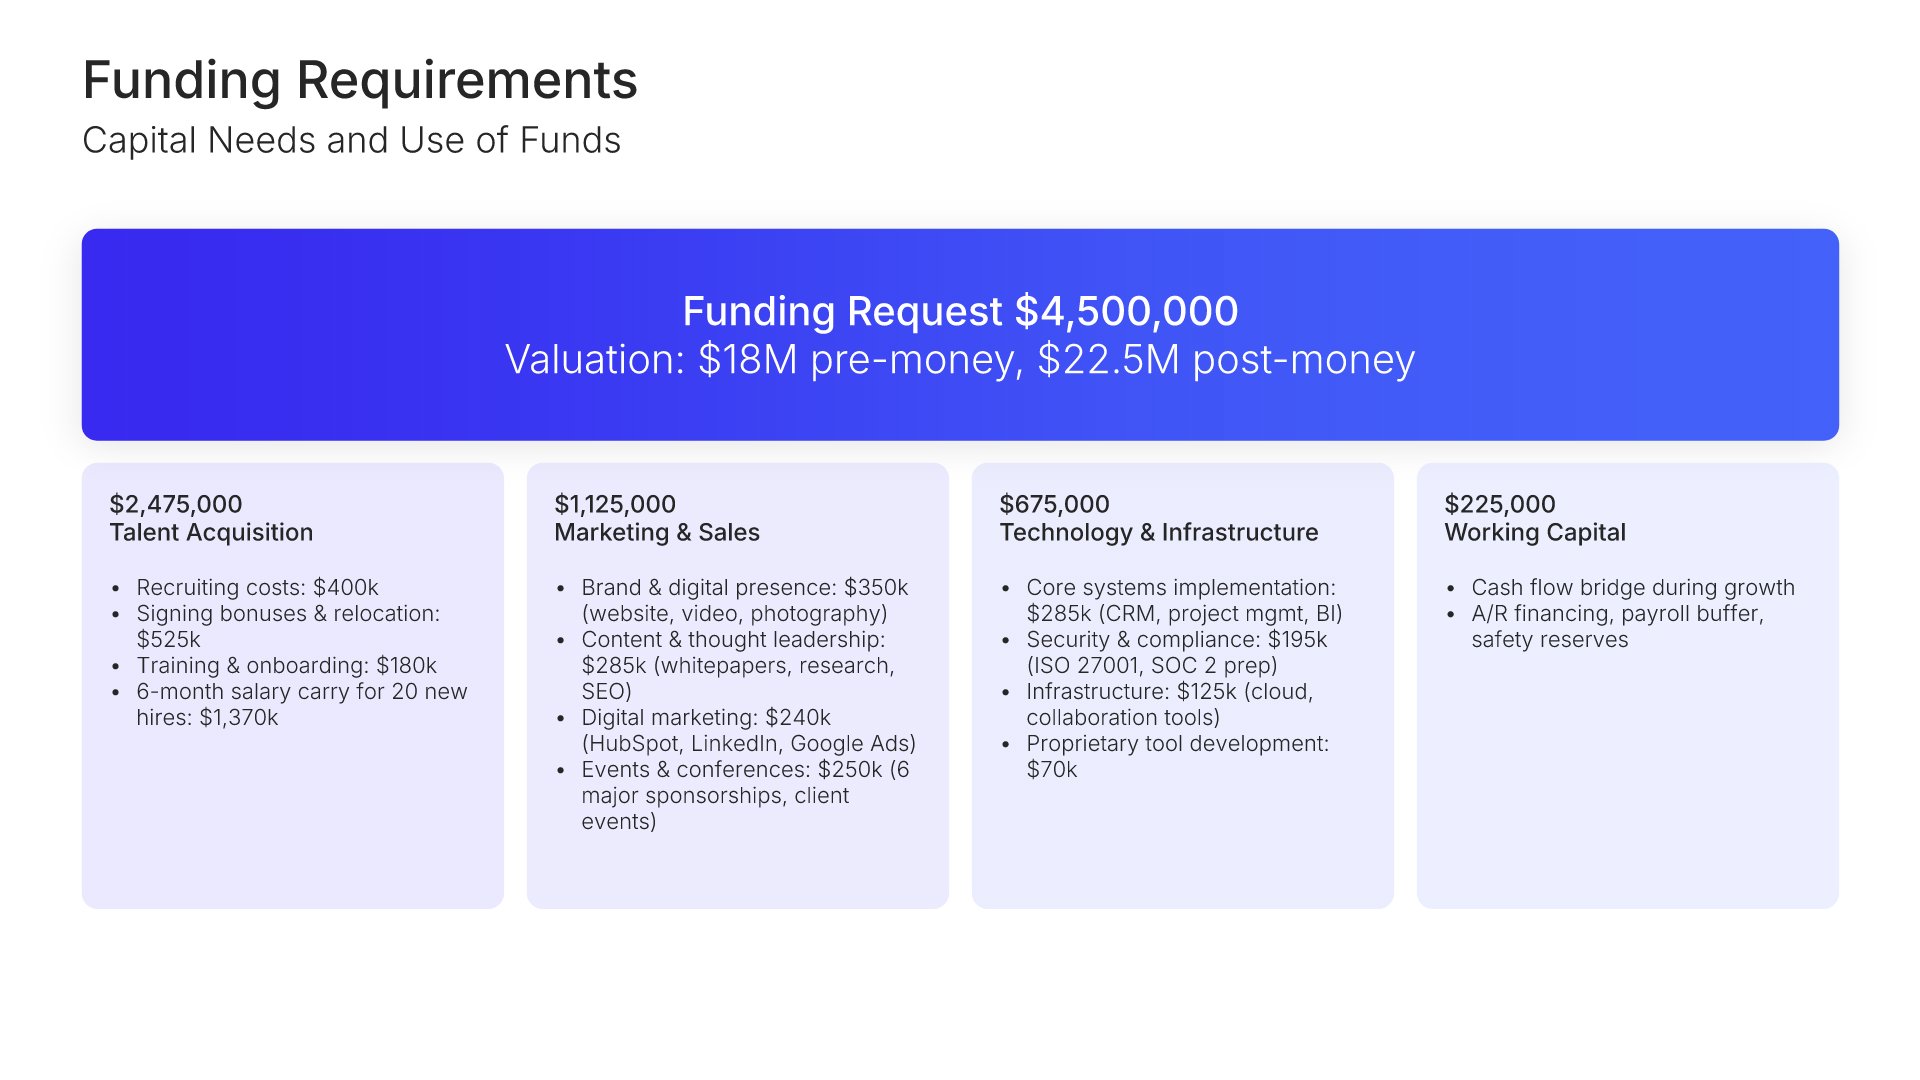
Task: Select the valuation pre-money and post-money line
Action: pyautogui.click(x=960, y=360)
